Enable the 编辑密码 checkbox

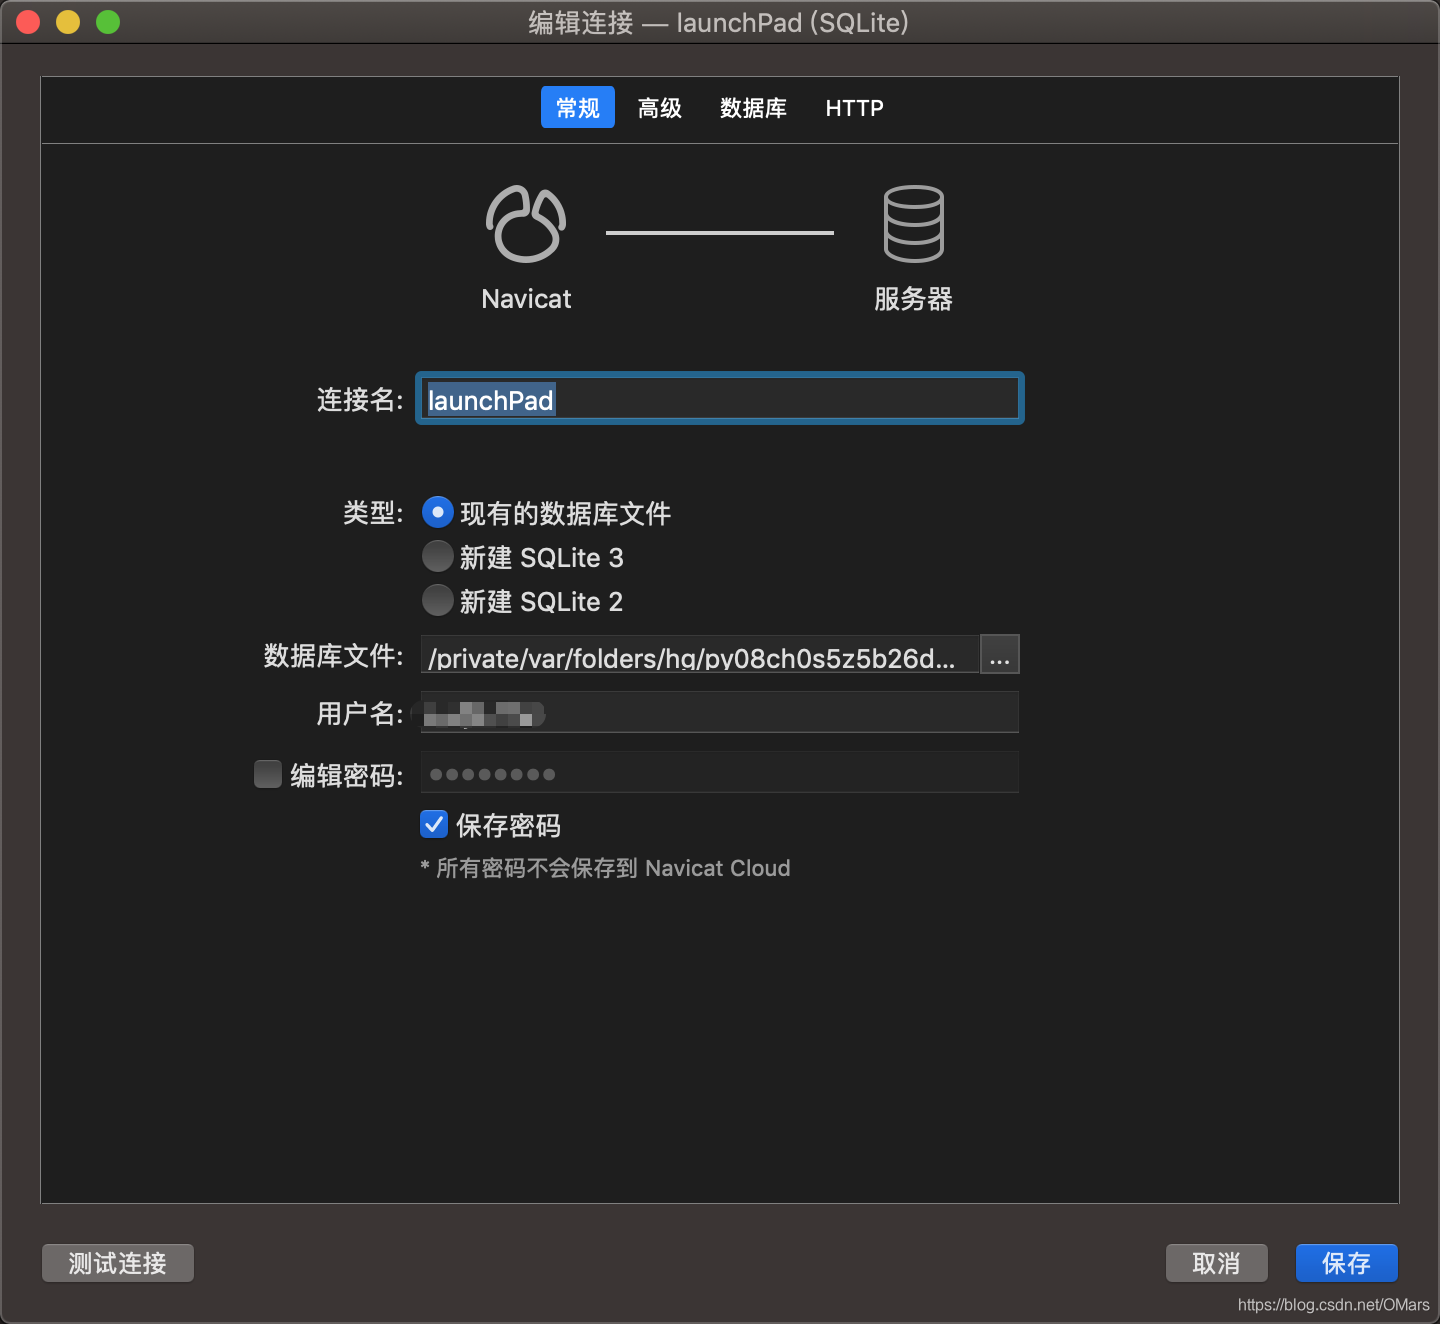[268, 774]
